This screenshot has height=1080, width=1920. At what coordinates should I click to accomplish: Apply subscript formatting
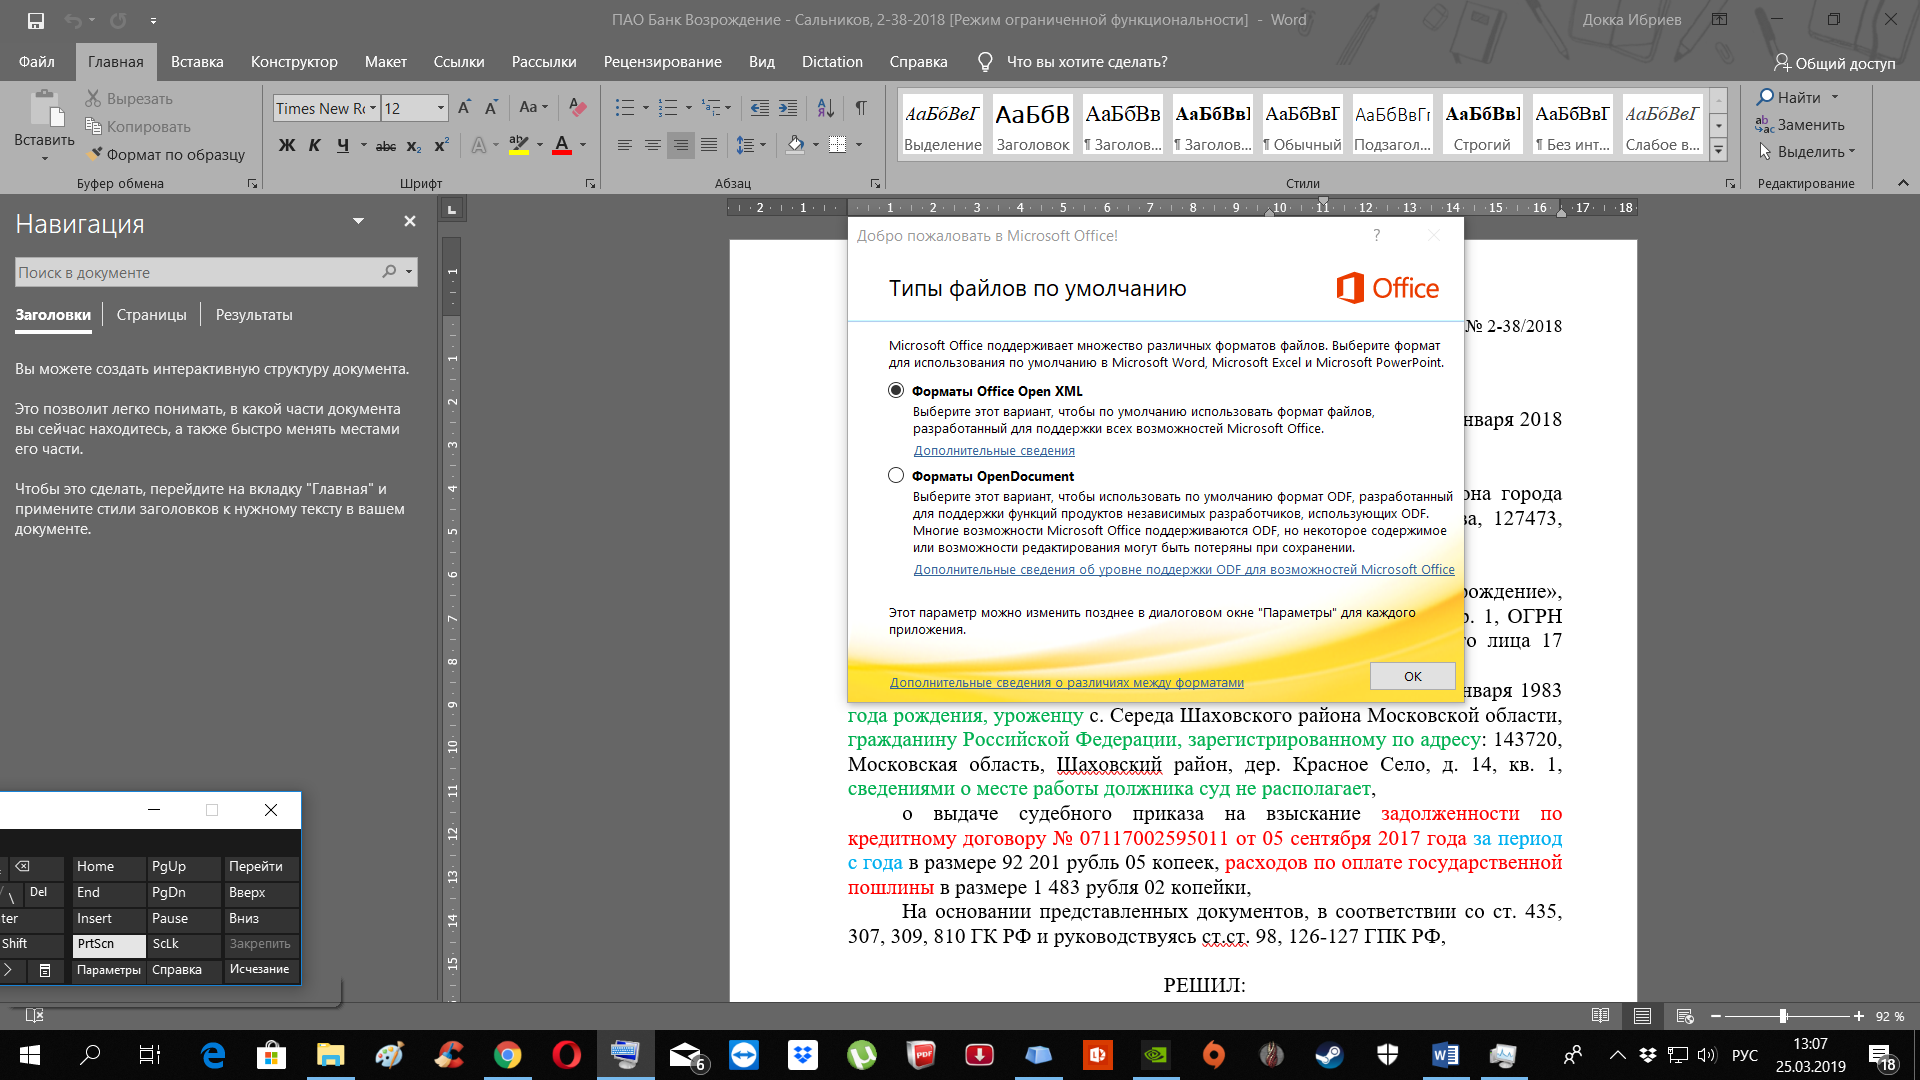click(x=413, y=146)
